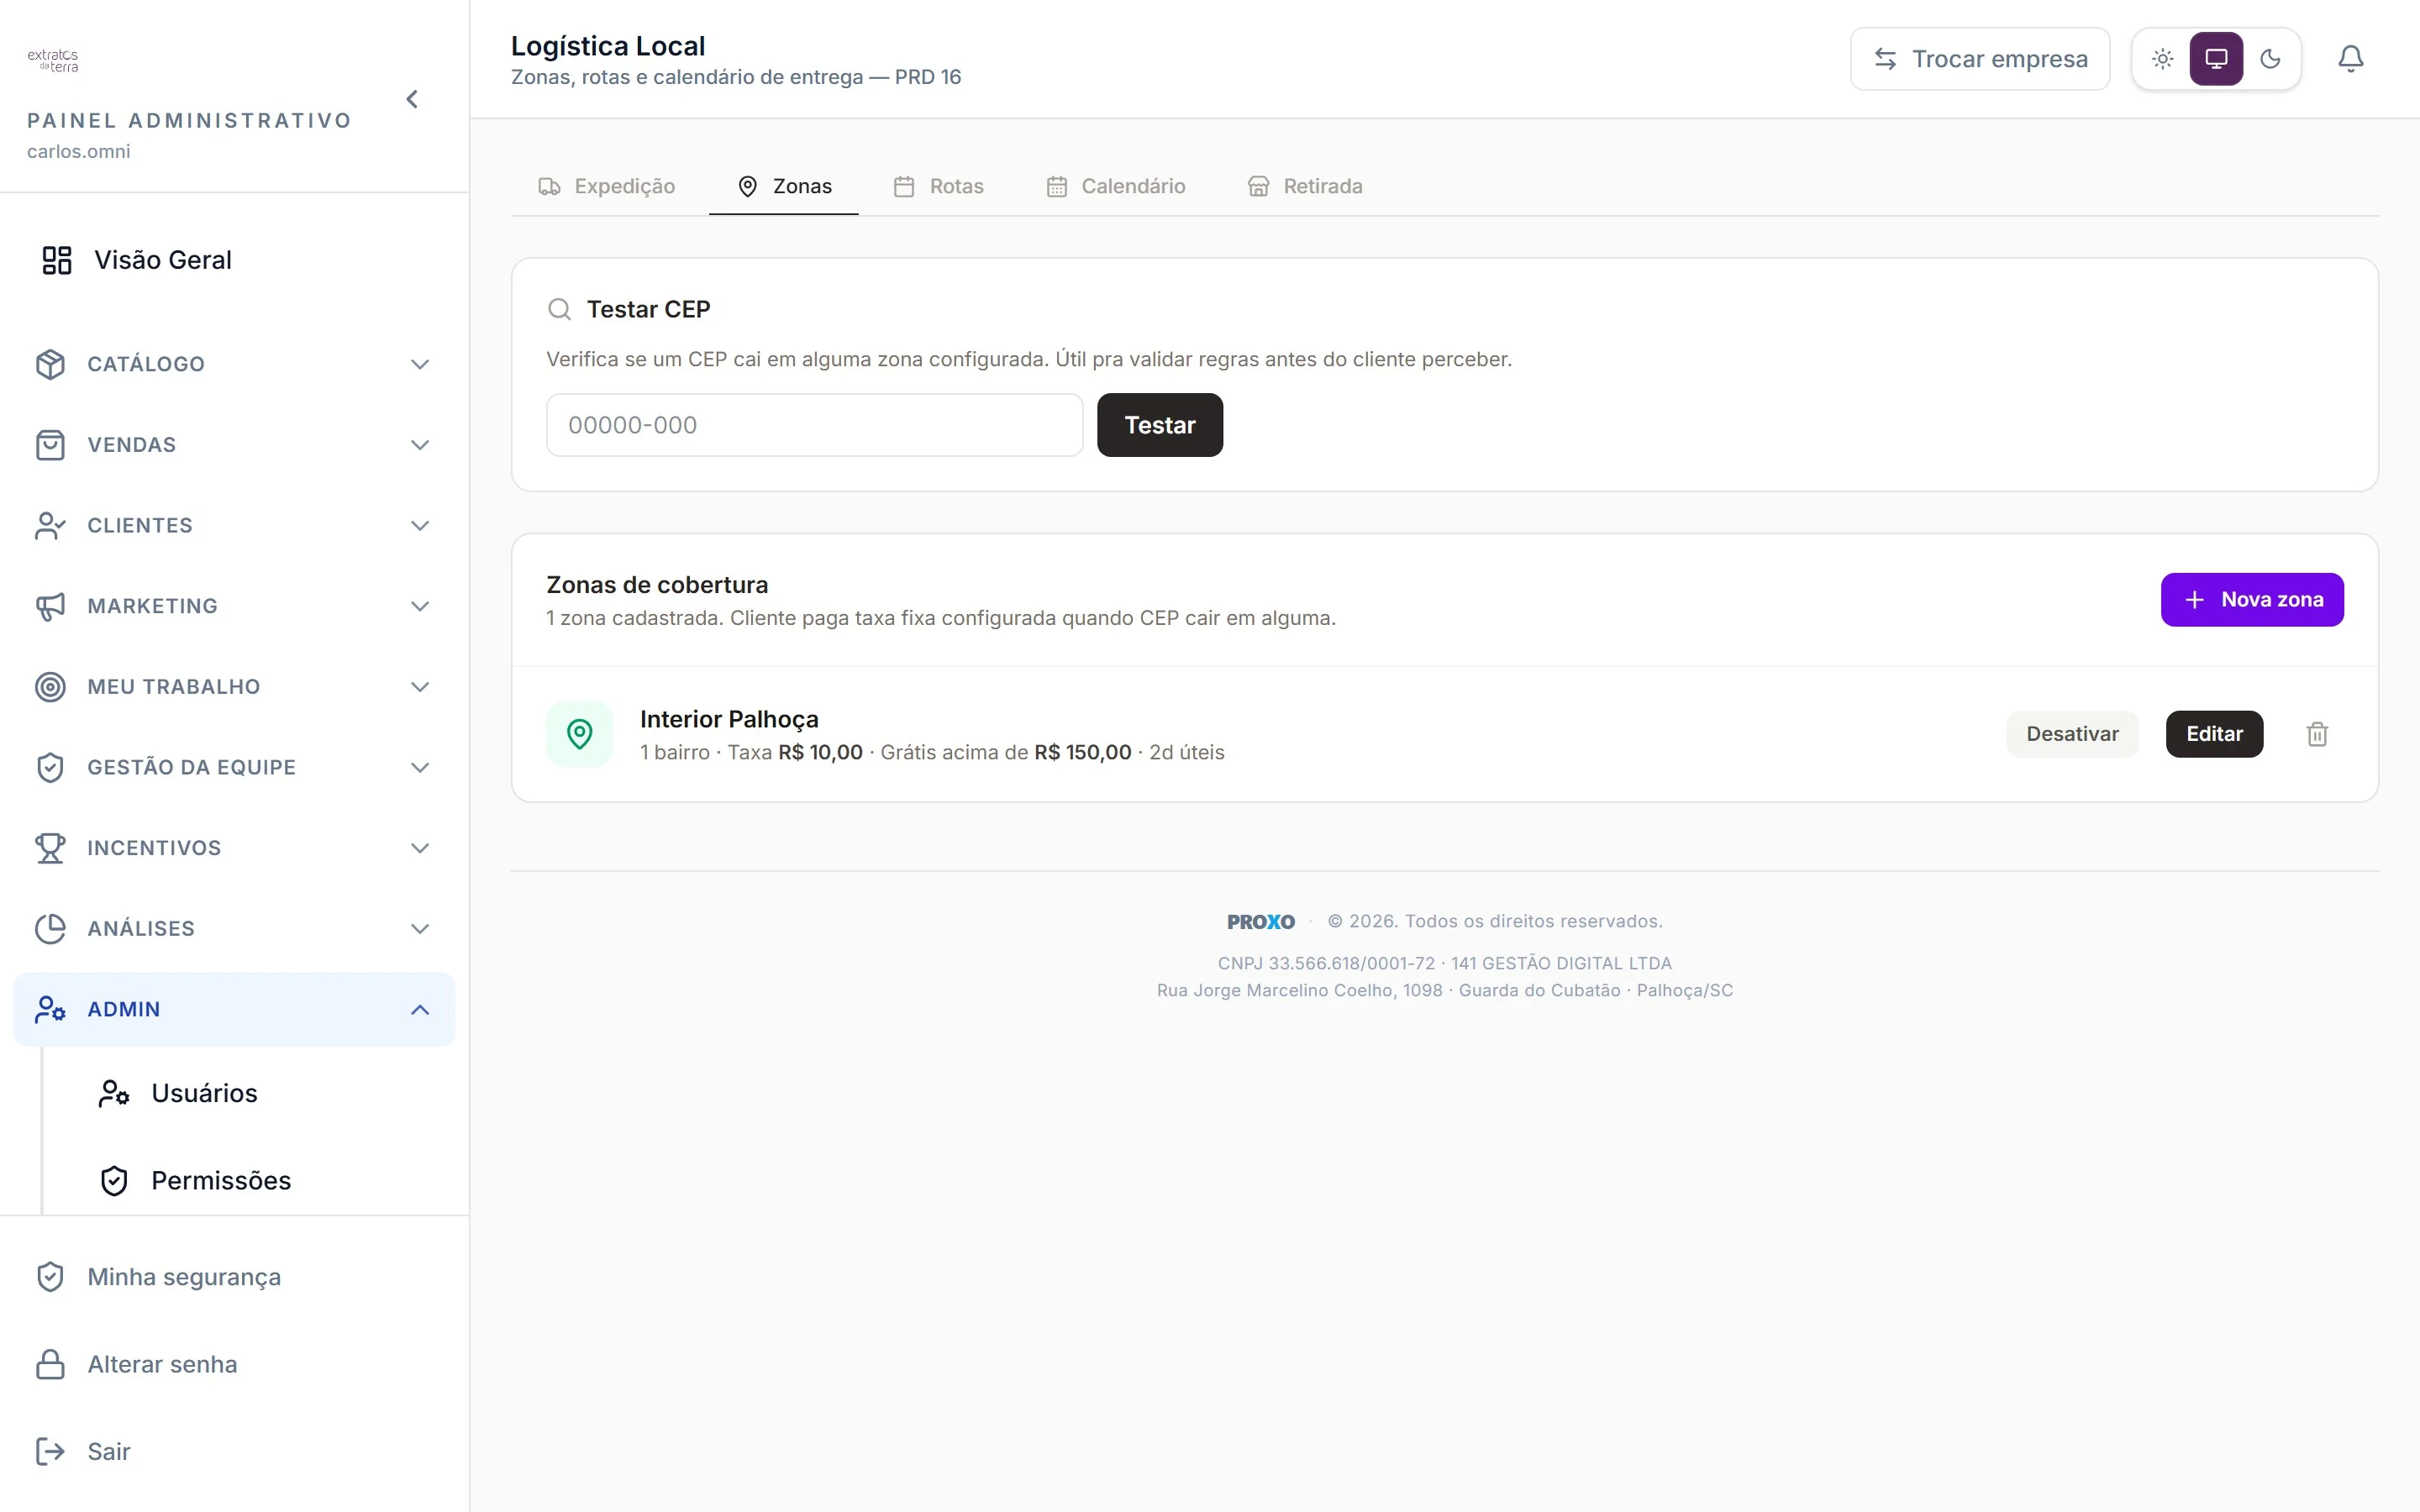
Task: Click the Usuários user-gear icon
Action: [x=114, y=1093]
